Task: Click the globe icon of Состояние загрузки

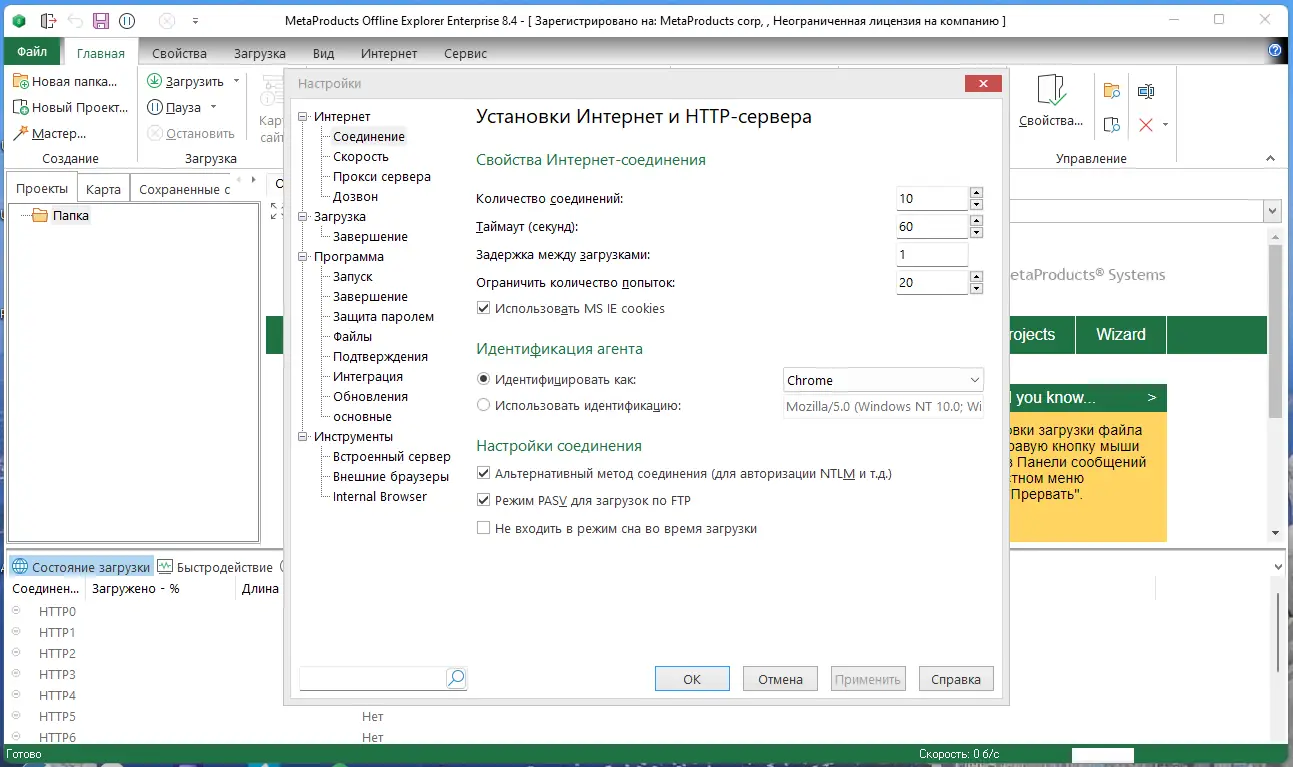Action: coord(19,567)
